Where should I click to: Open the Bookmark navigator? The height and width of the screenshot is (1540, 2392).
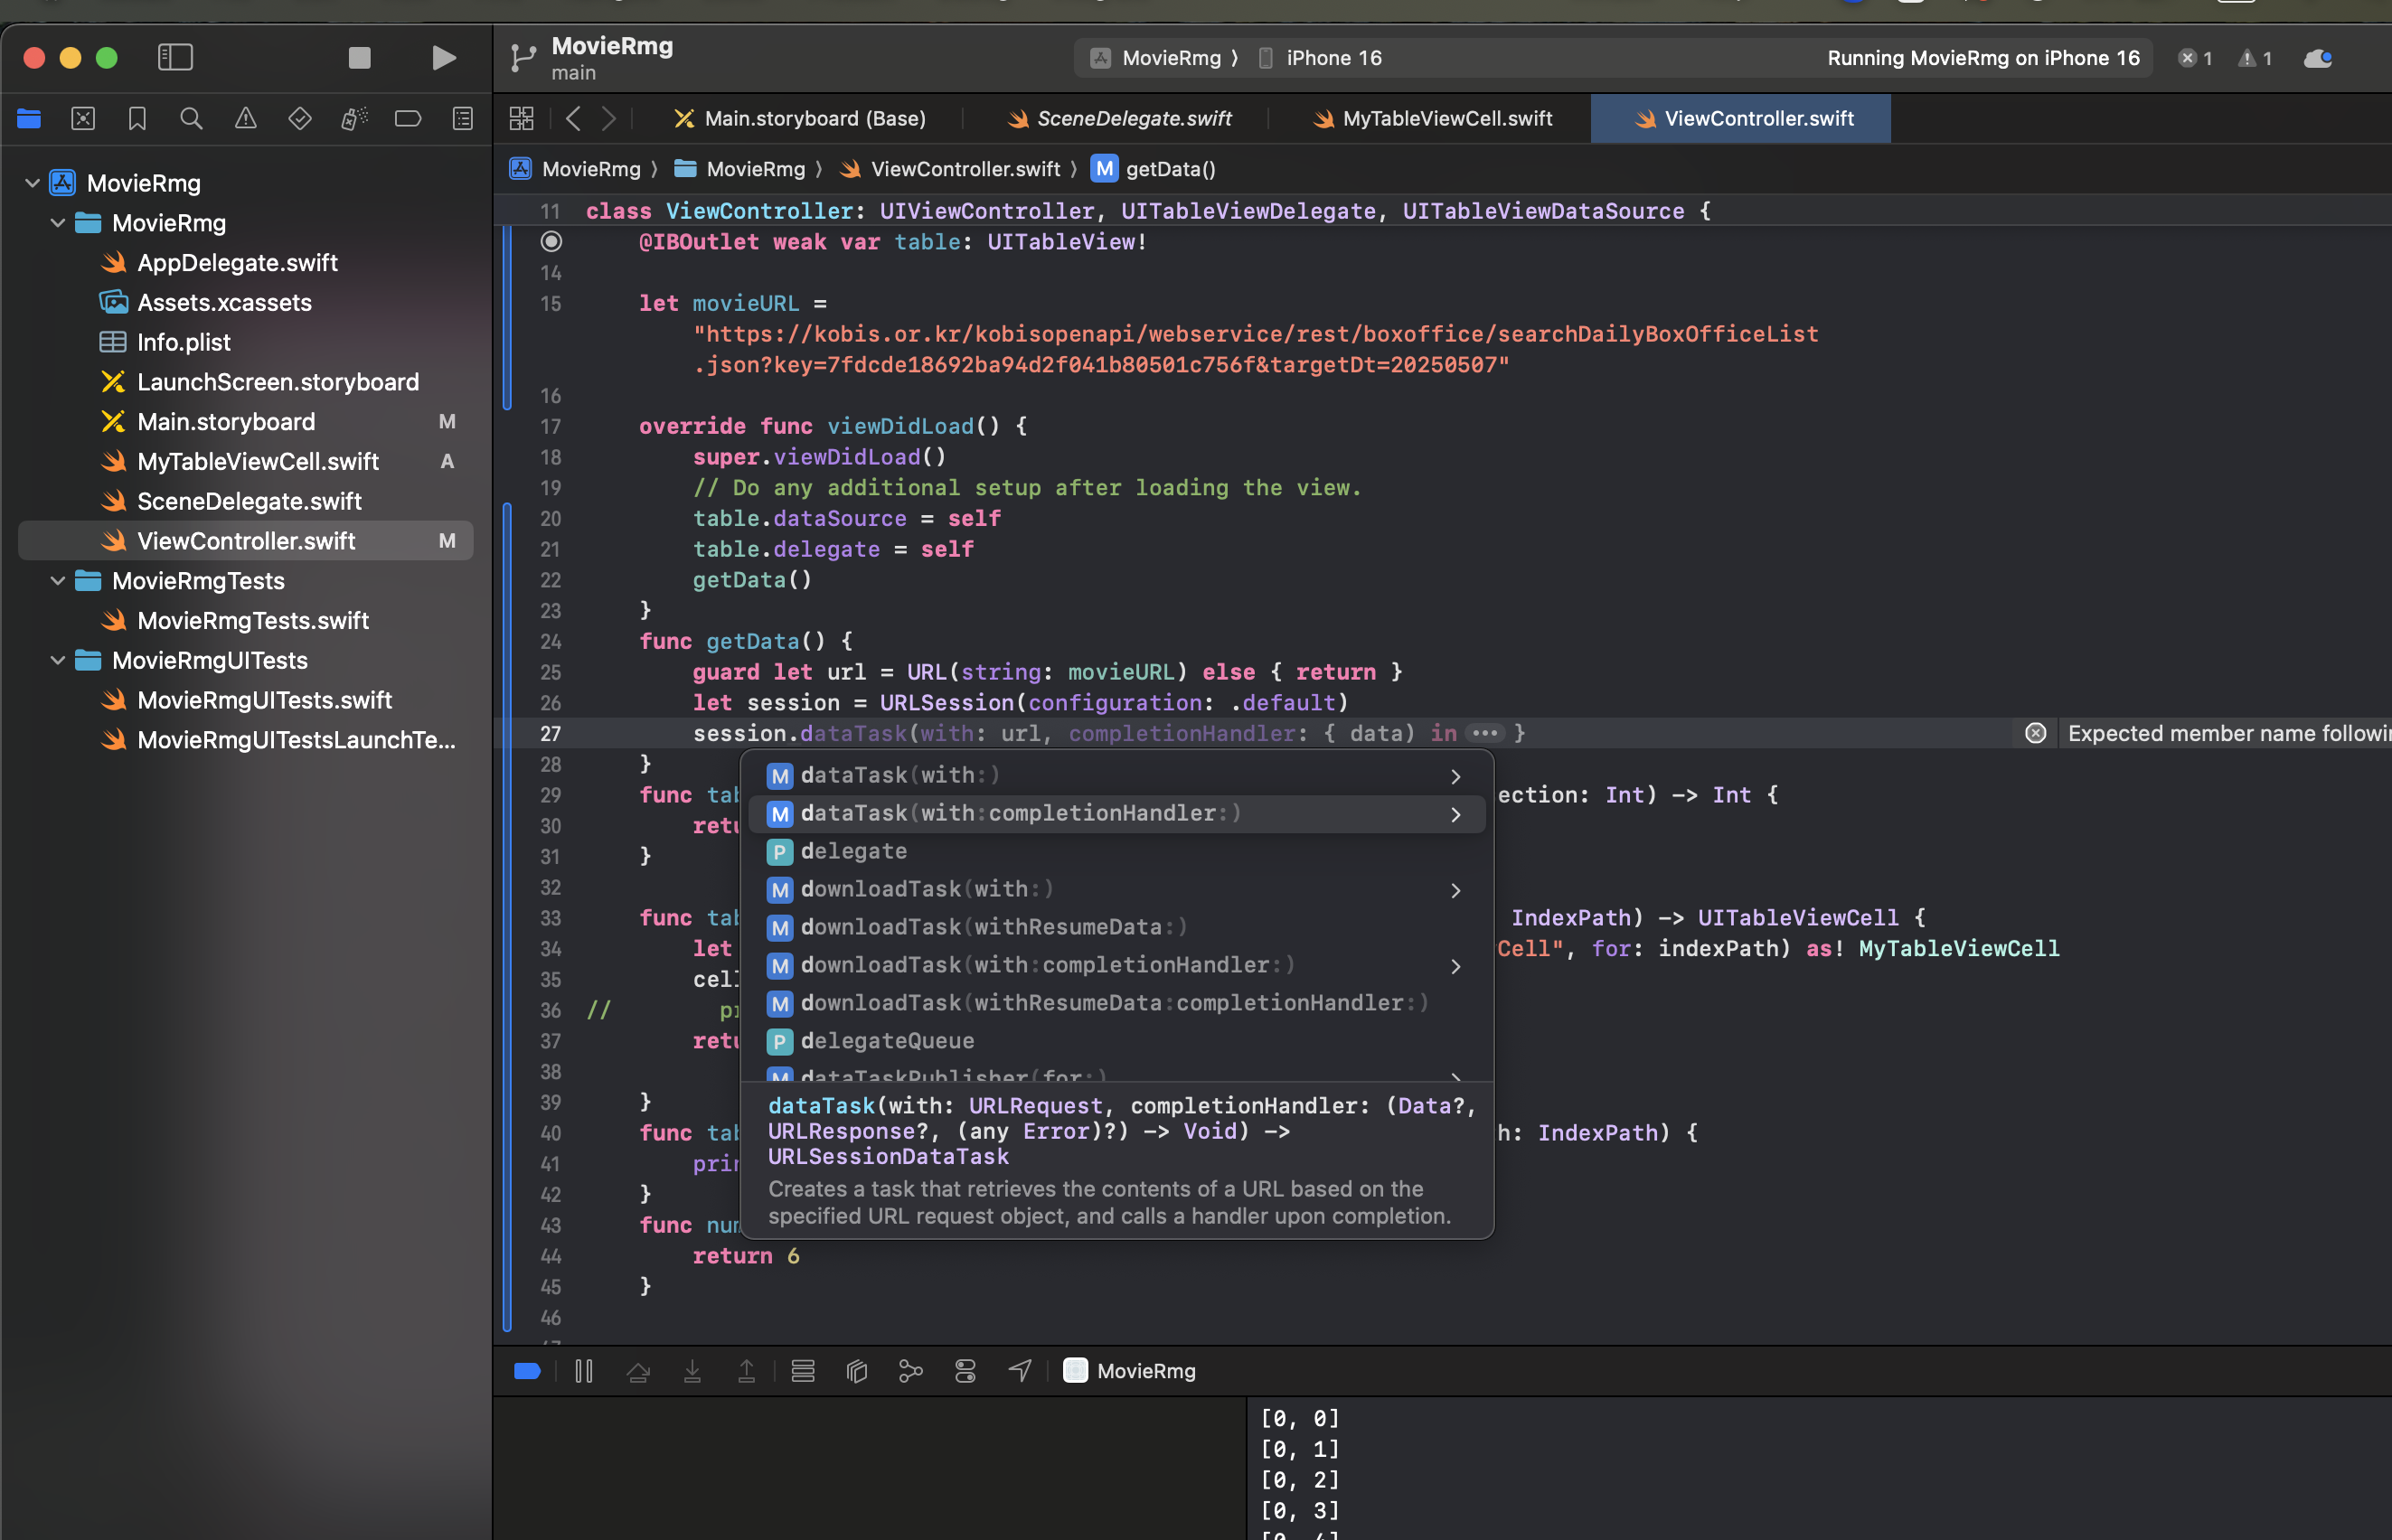137,119
